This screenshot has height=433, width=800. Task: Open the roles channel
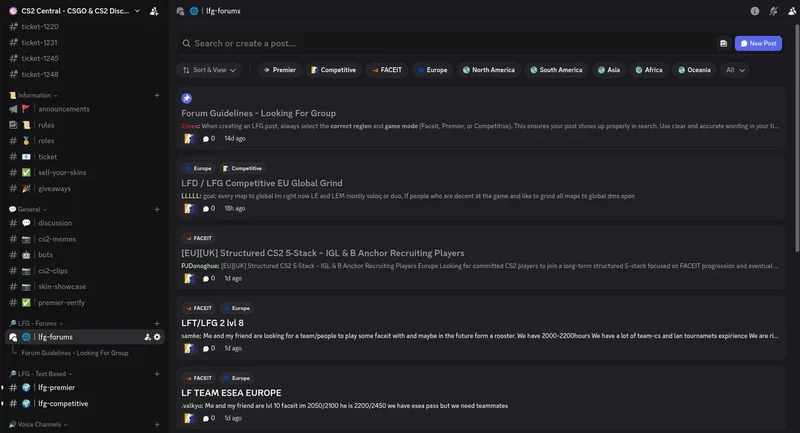[85, 141]
